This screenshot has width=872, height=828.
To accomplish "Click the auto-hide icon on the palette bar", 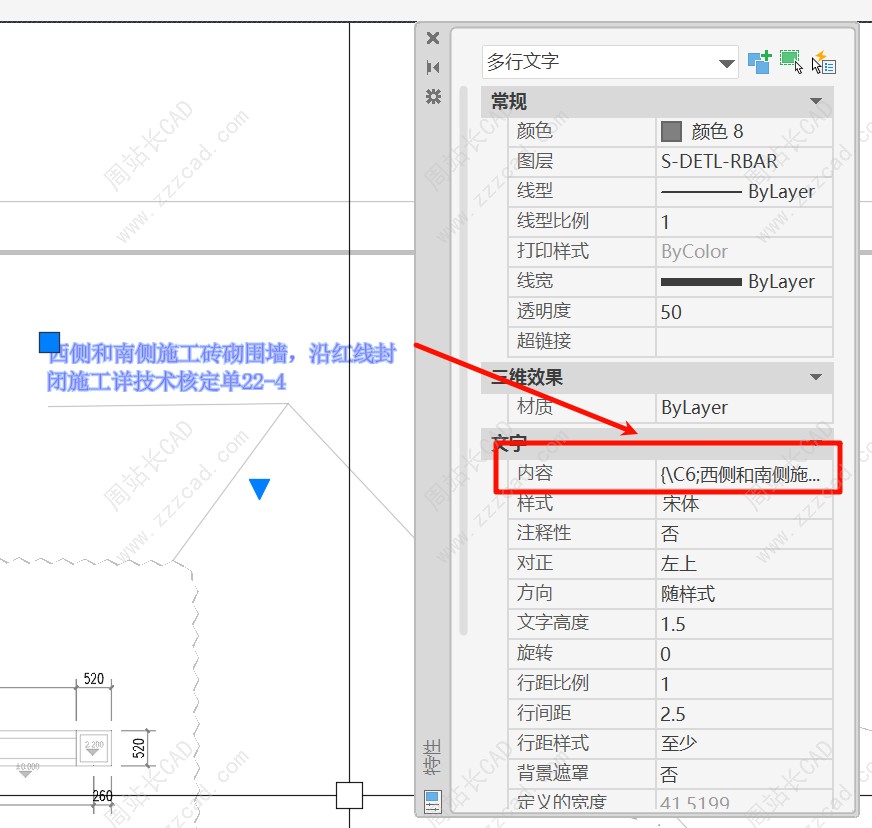I will pos(433,67).
